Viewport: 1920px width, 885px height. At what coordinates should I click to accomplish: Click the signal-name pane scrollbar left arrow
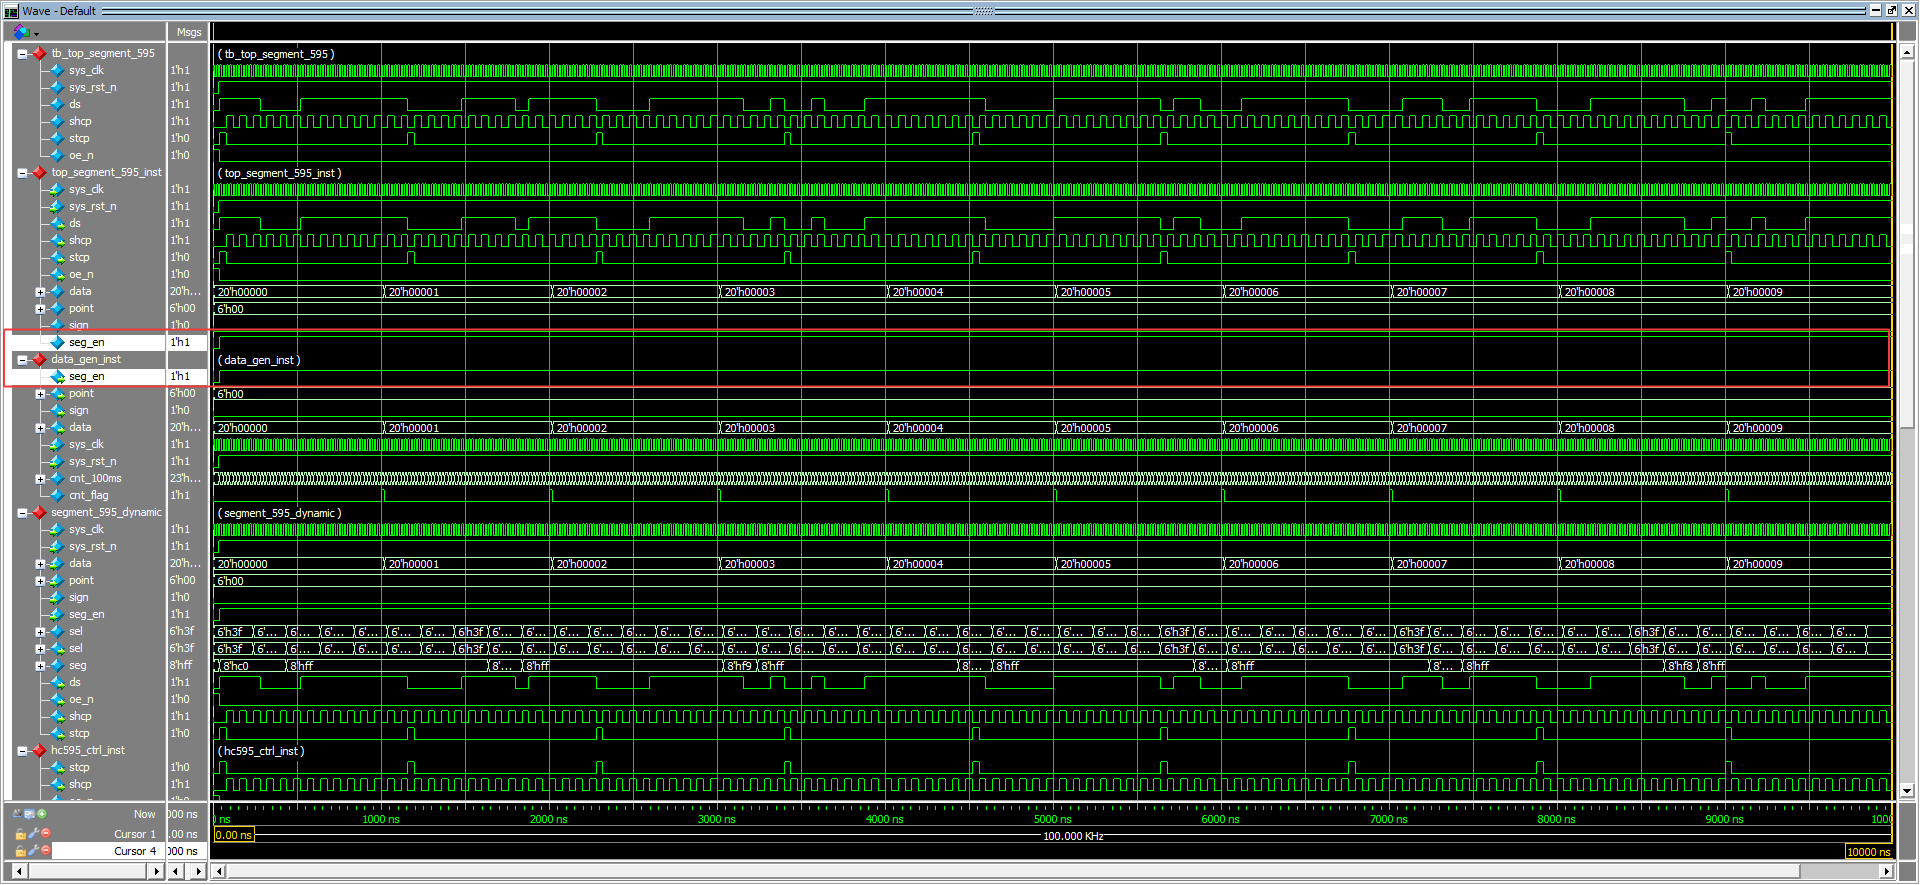pos(19,872)
